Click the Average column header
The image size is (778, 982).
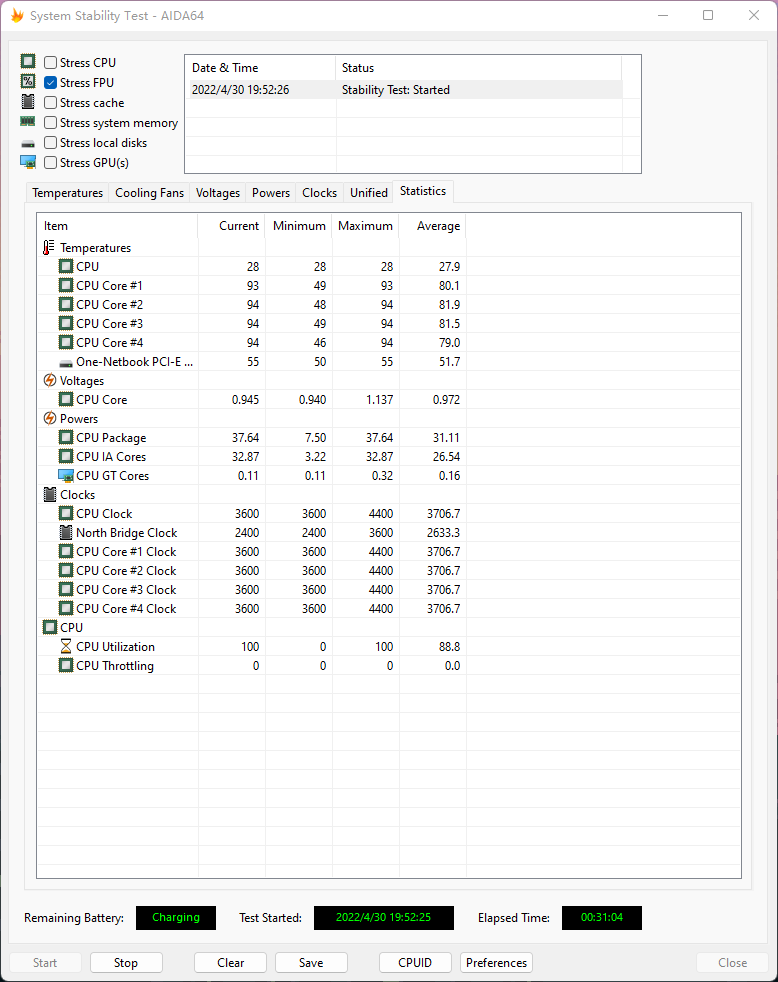click(433, 226)
